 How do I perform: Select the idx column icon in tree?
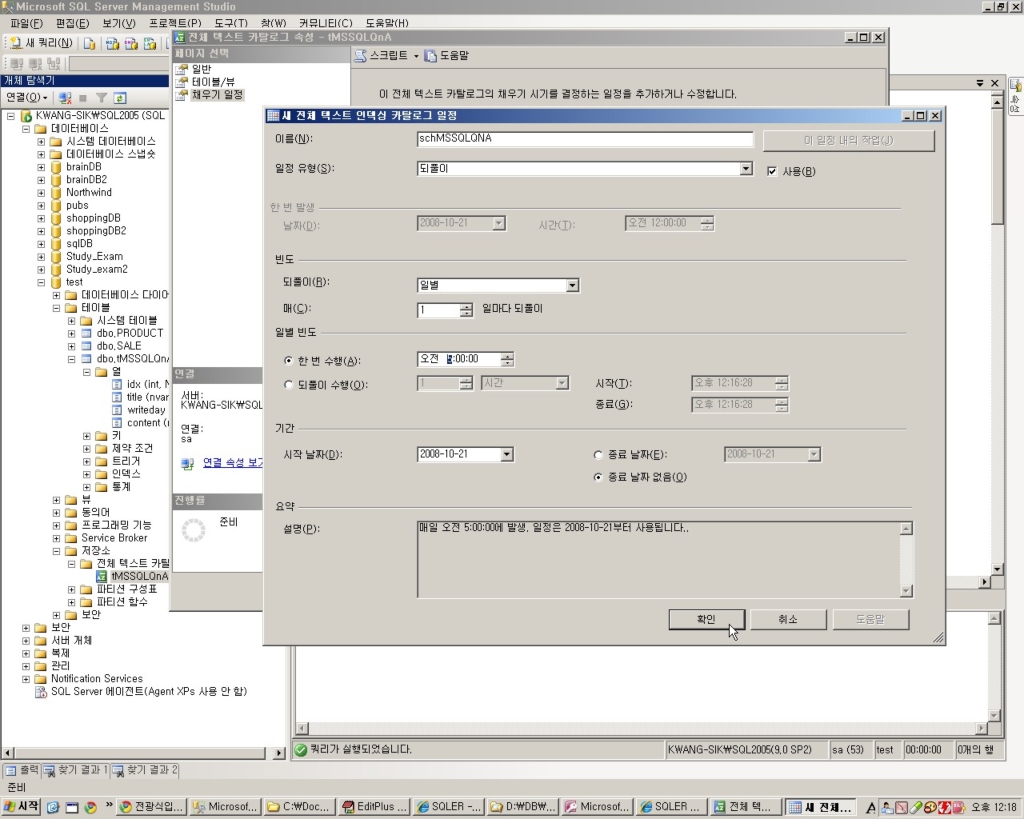118,384
